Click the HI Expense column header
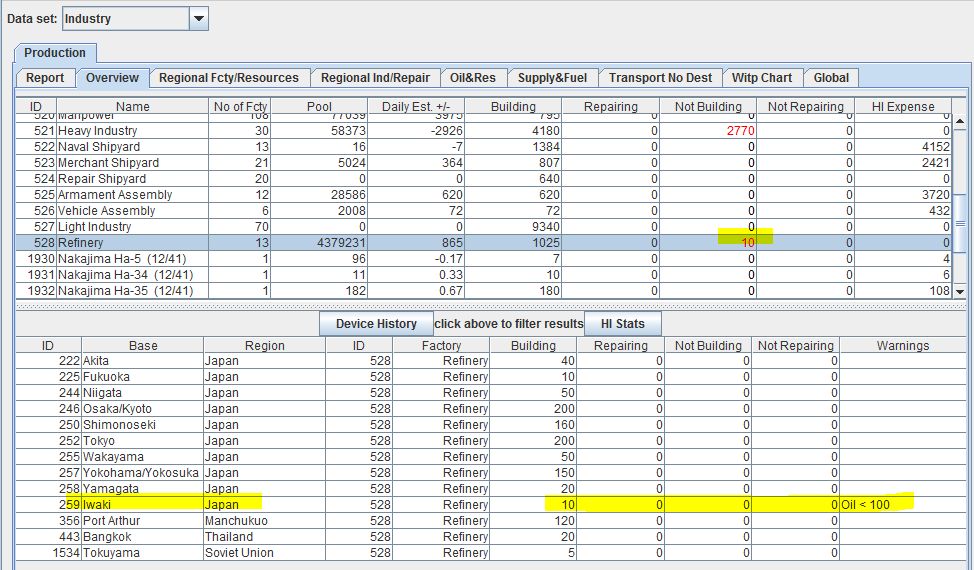Screen dimensions: 974x570 (x=903, y=106)
